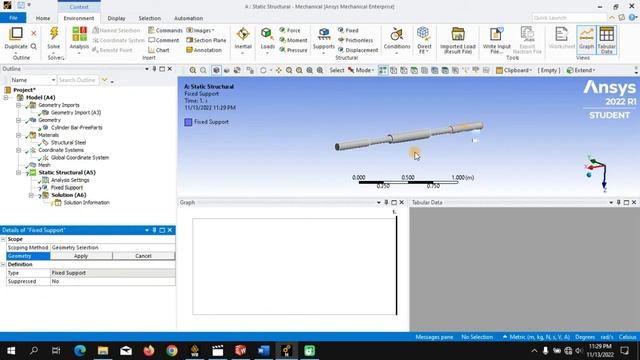Click the Fixed Support legend color swatch
This screenshot has height=360, width=640.
pyautogui.click(x=188, y=122)
